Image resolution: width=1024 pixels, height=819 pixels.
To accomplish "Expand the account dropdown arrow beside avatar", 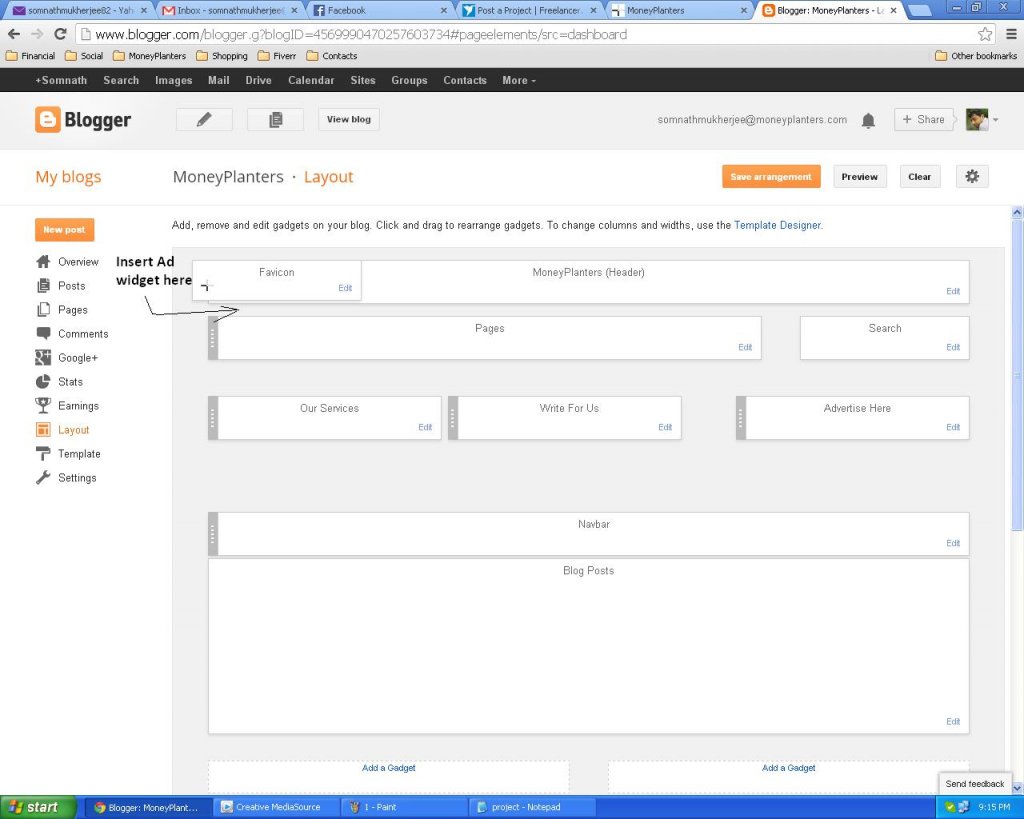I will [x=995, y=120].
